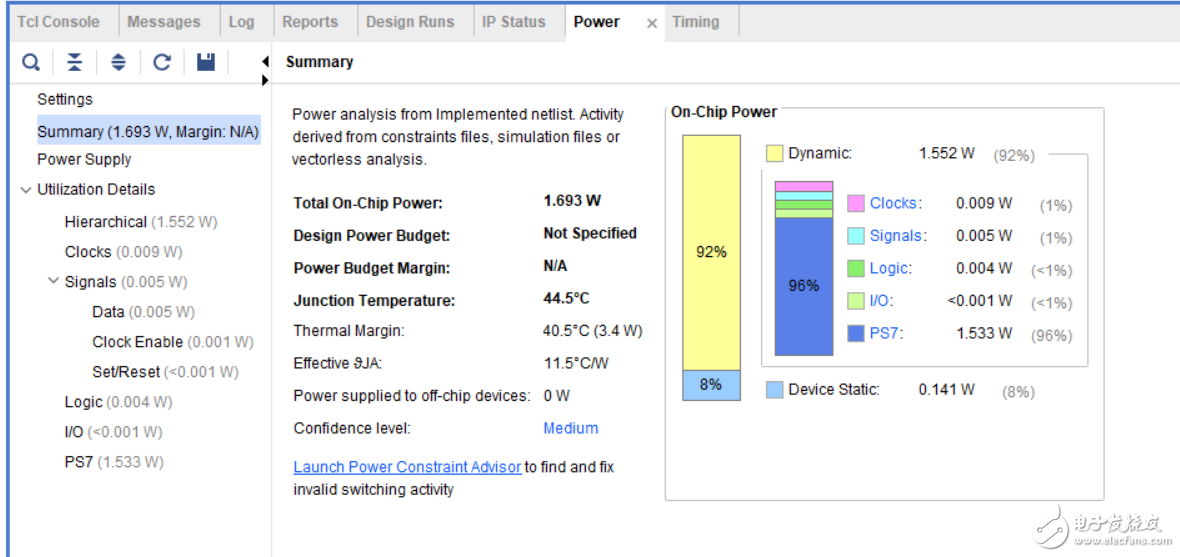The width and height of the screenshot is (1180, 557).
Task: Click the Expand All toolbar icon
Action: (x=118, y=63)
